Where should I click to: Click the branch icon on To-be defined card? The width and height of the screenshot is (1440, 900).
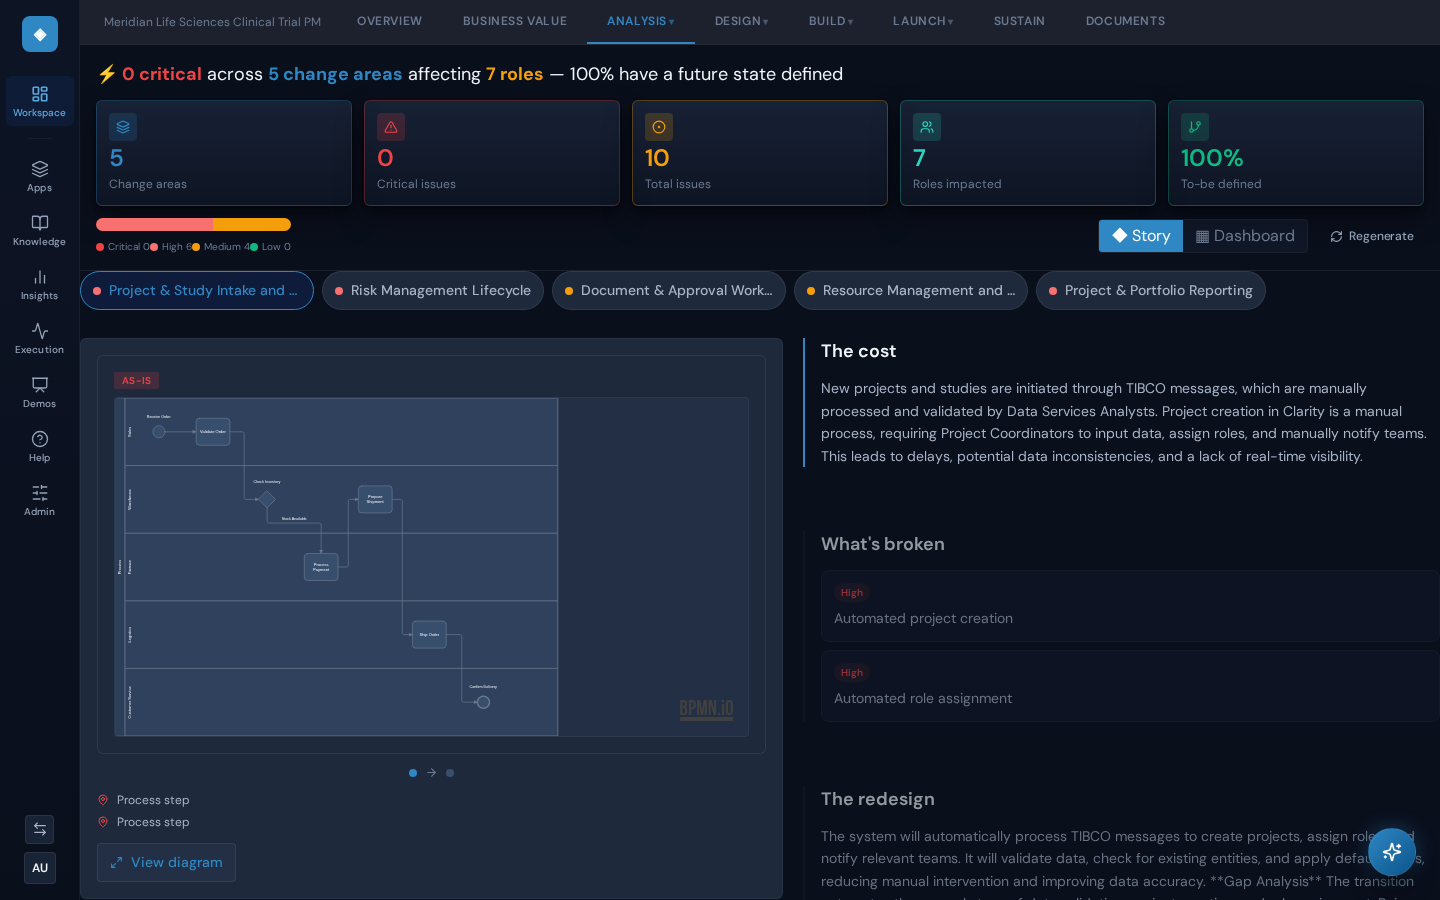(x=1195, y=127)
